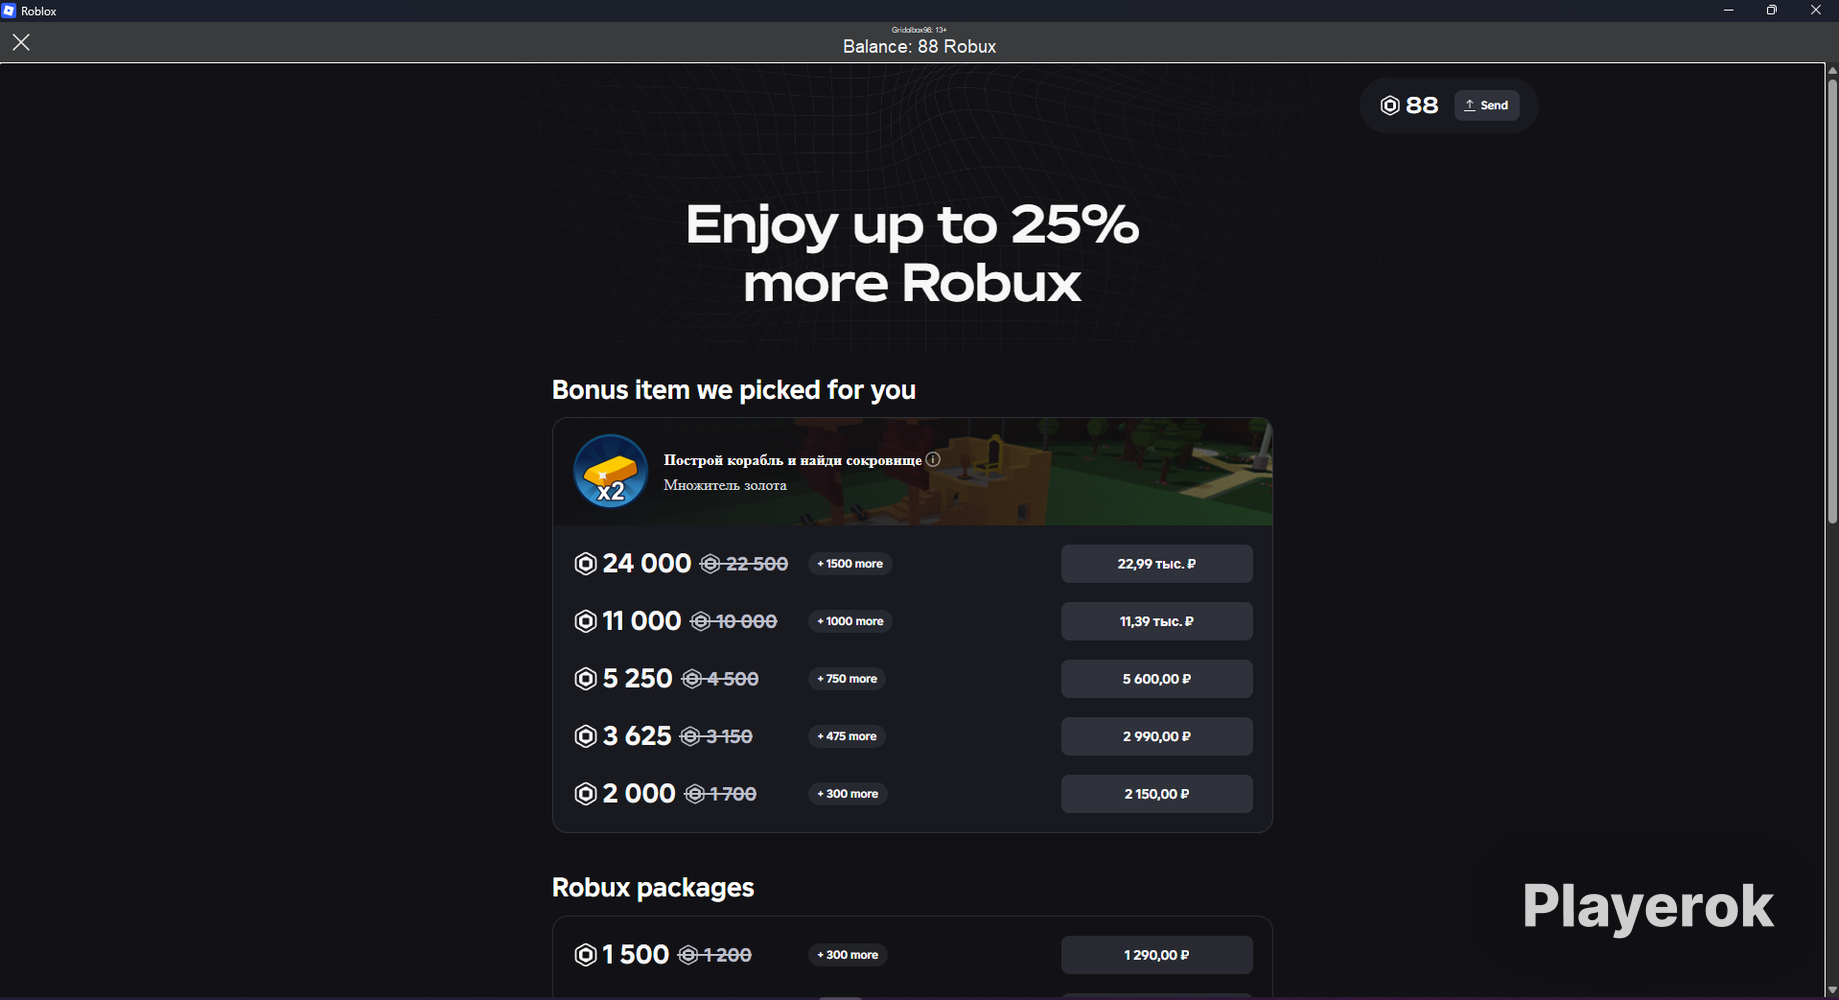Open info icon next to bonus item title
The width and height of the screenshot is (1839, 1000).
pyautogui.click(x=933, y=460)
